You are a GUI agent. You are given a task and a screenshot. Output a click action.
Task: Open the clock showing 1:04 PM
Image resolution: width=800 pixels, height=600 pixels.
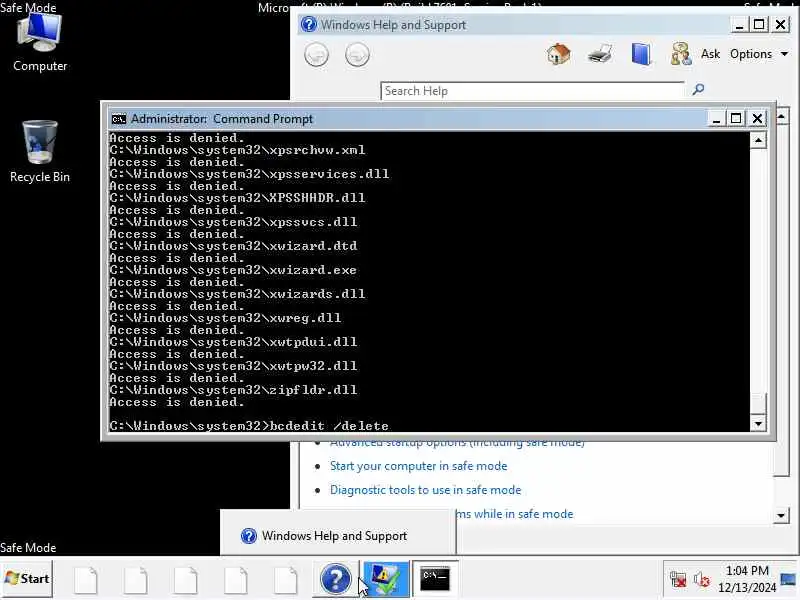tap(747, 579)
